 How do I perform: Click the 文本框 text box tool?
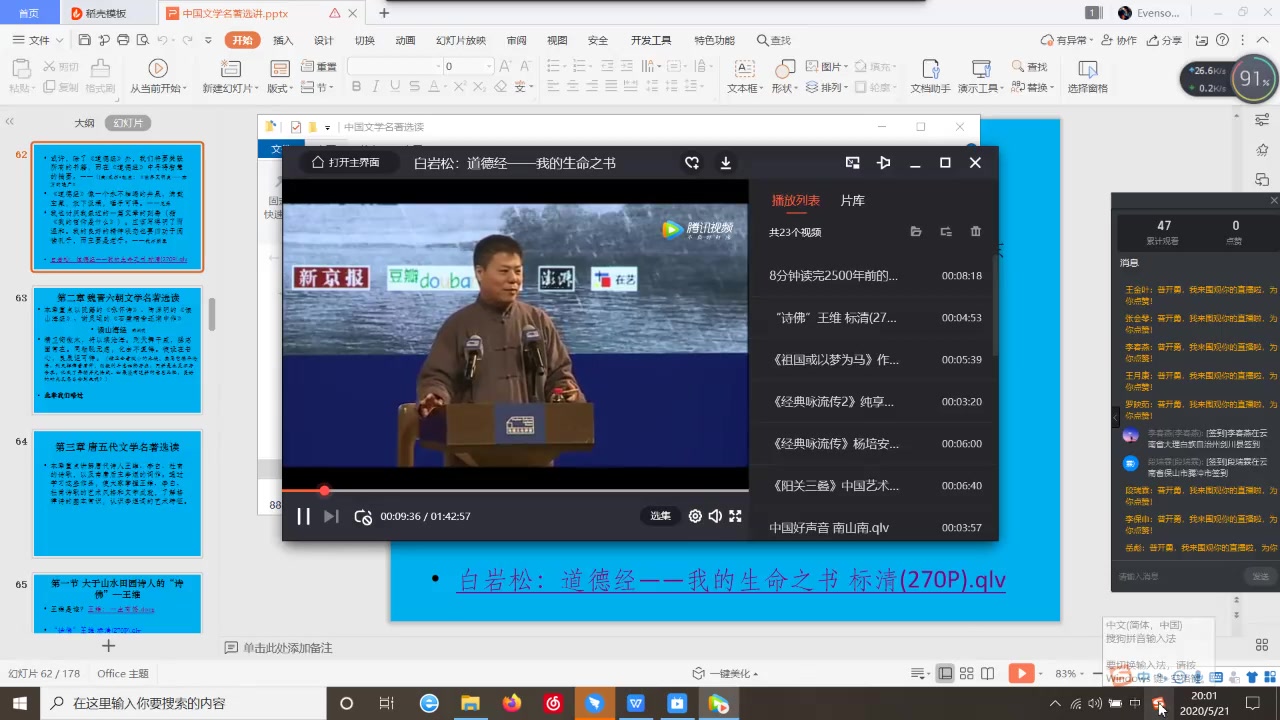click(745, 76)
